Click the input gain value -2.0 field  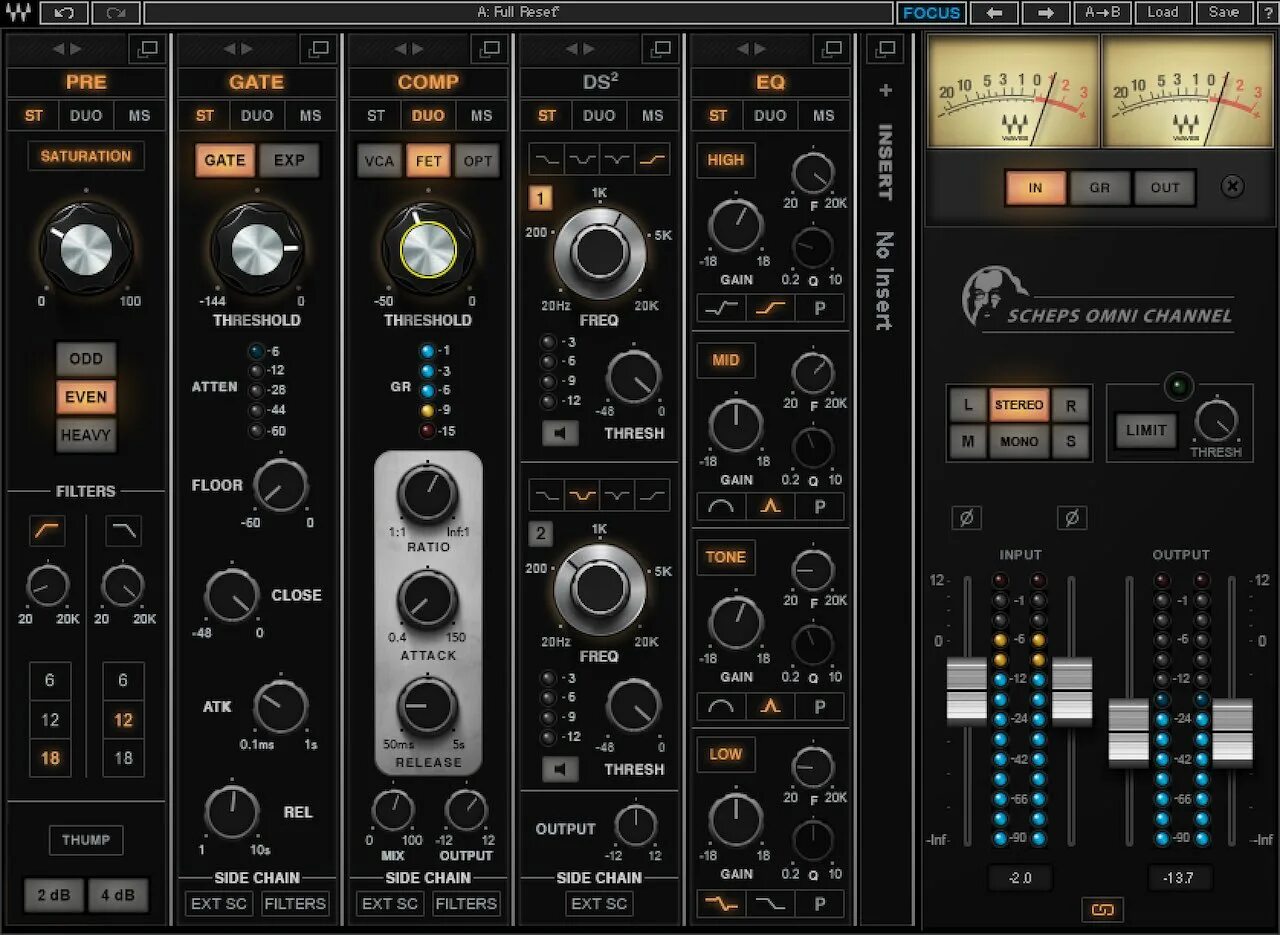point(1020,878)
